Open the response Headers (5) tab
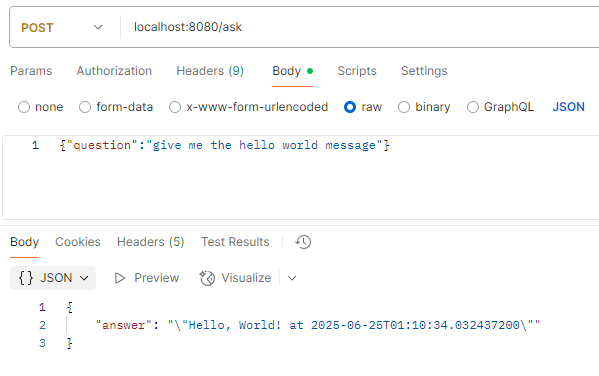 pos(151,242)
